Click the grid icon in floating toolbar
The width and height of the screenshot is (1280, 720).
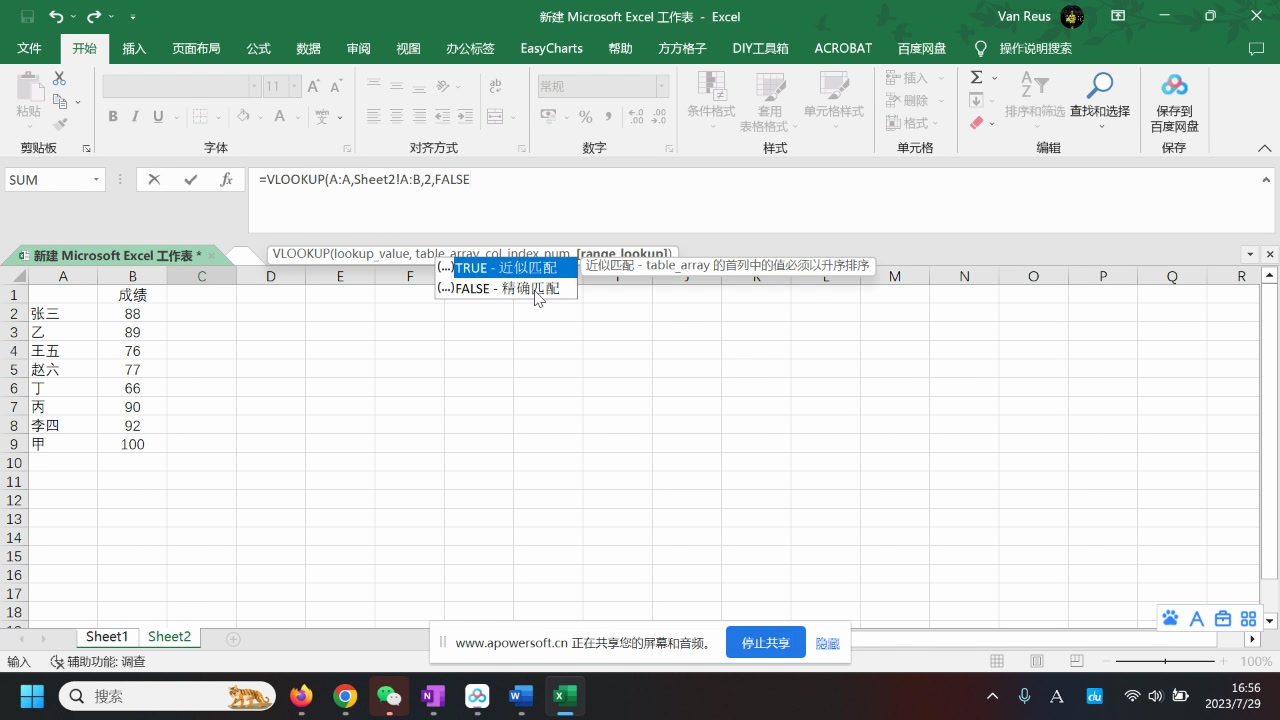coord(1248,618)
